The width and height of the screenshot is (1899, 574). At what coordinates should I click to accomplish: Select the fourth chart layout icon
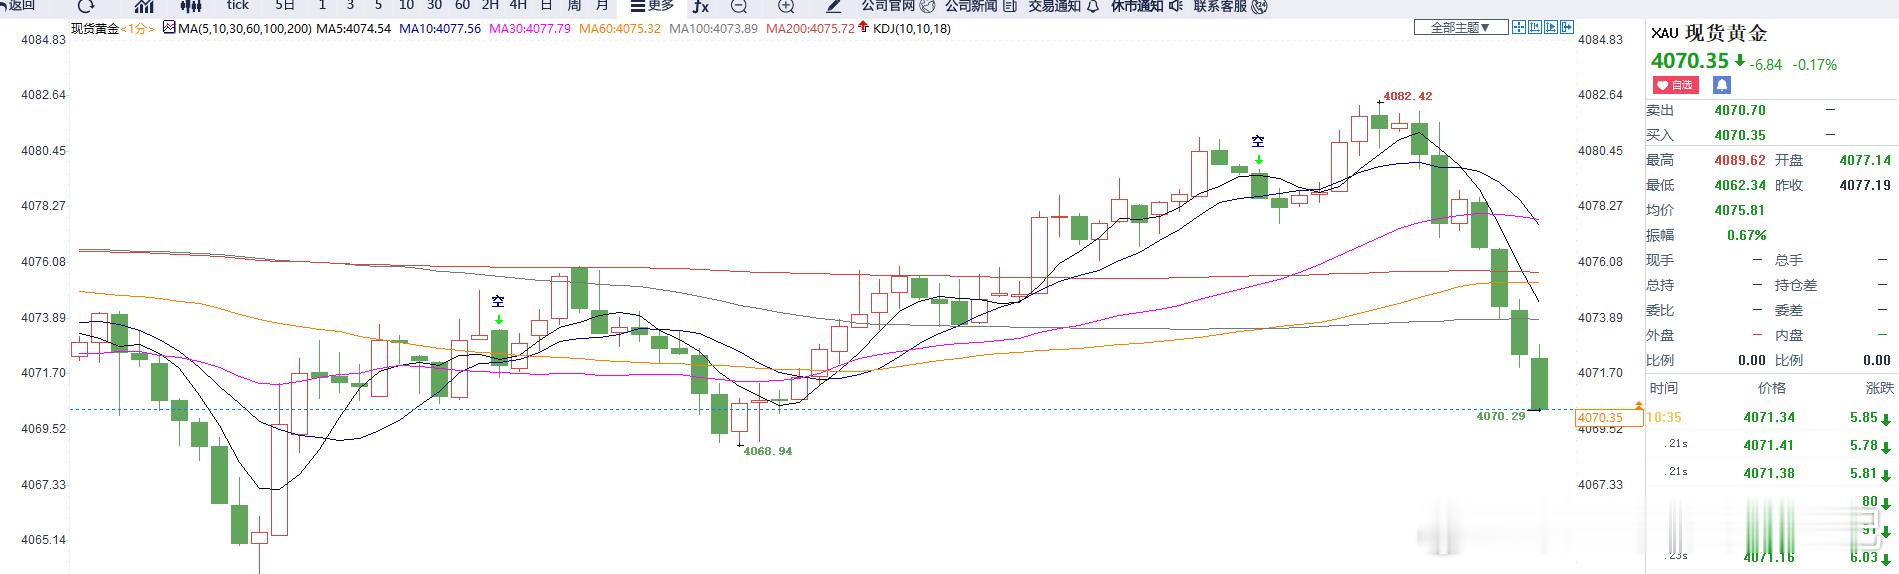point(1567,27)
